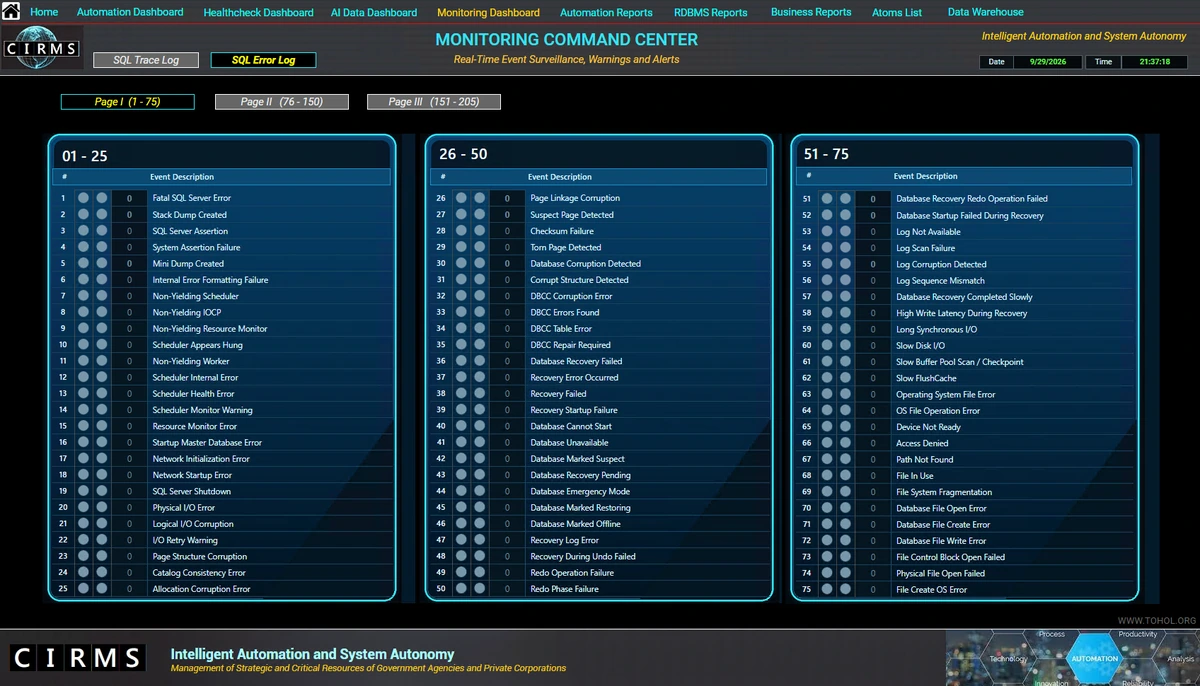Click first indicator light for Database Cannot Start
Screen dimensions: 1200x686
pyautogui.click(x=461, y=426)
